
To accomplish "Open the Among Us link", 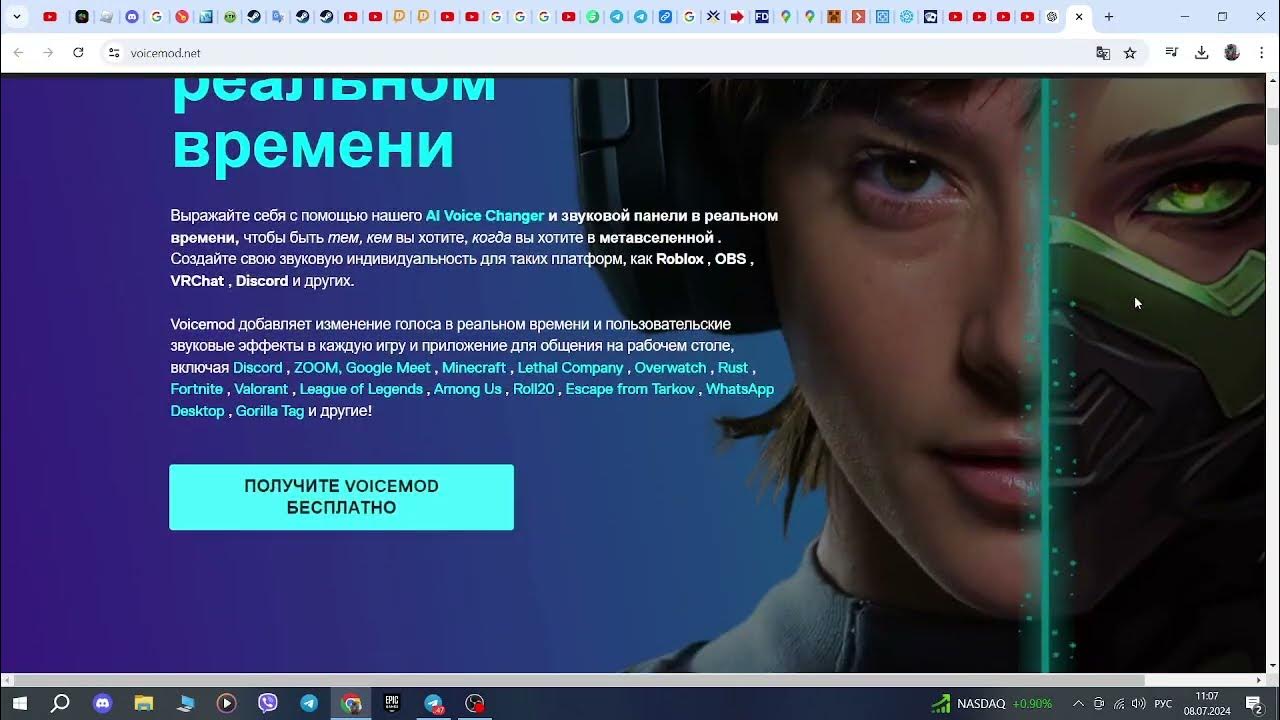I will pyautogui.click(x=467, y=389).
